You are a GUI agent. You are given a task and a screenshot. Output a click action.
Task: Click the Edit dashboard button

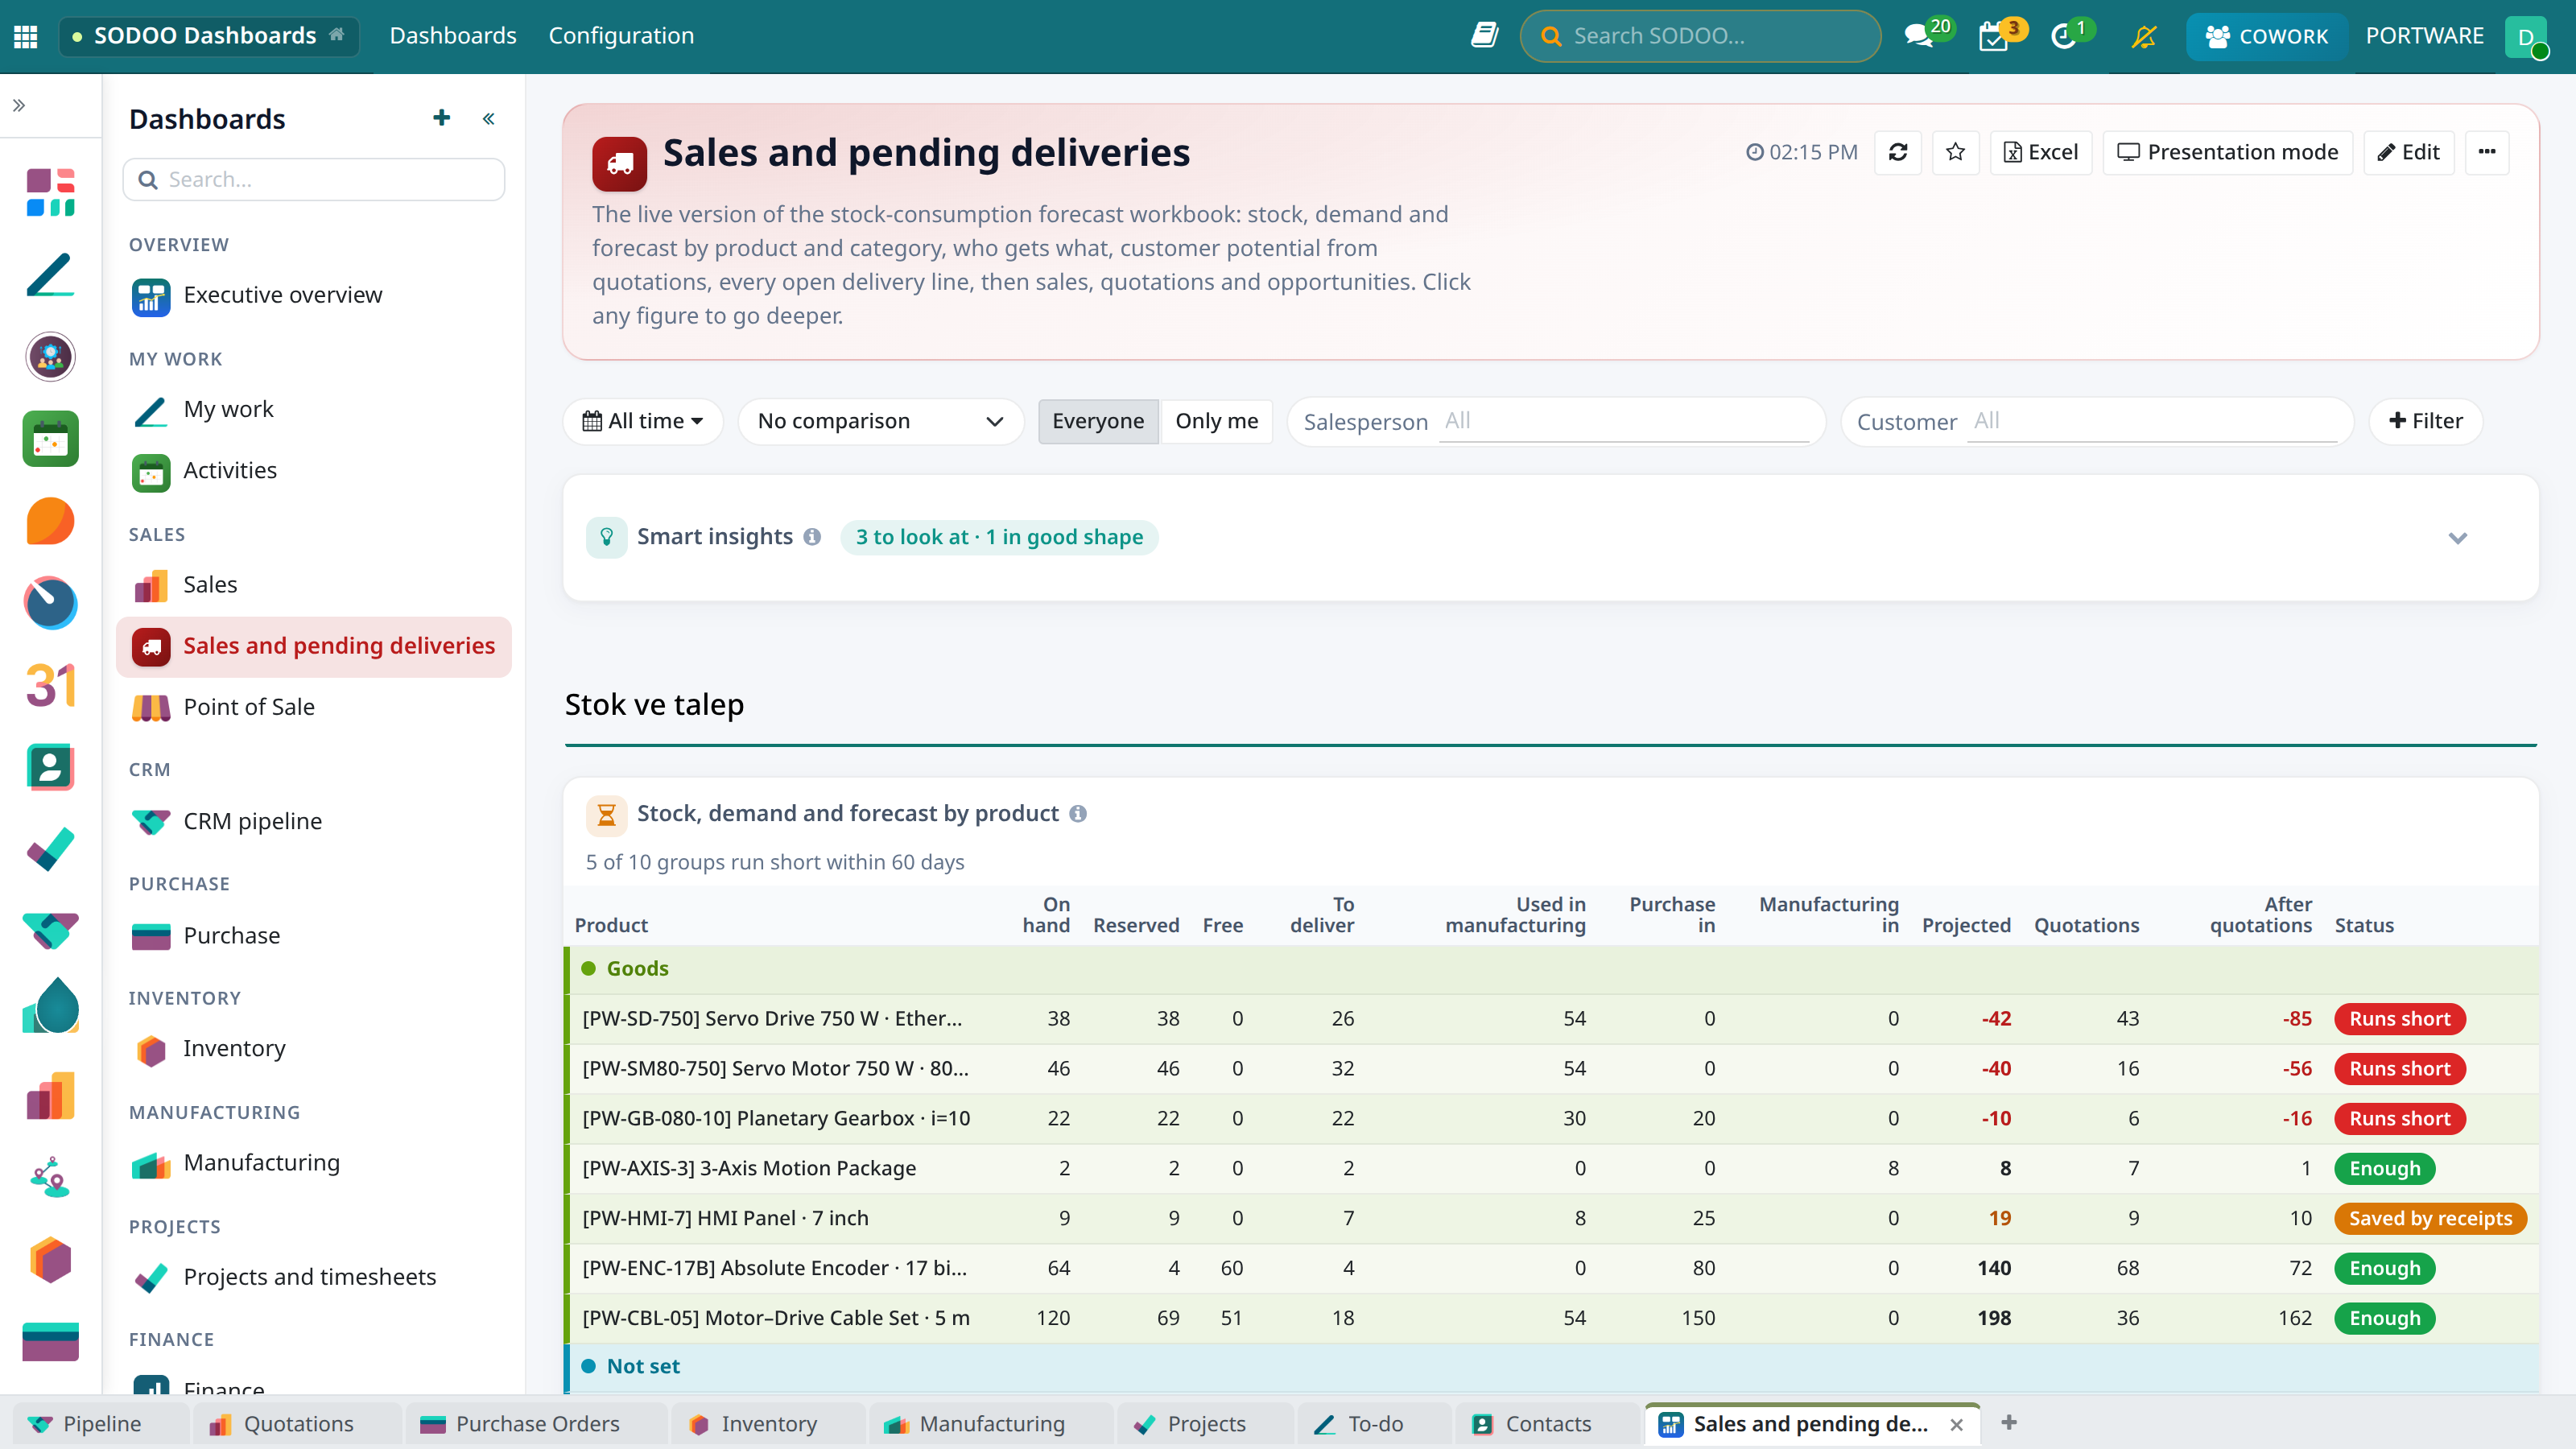(2408, 152)
